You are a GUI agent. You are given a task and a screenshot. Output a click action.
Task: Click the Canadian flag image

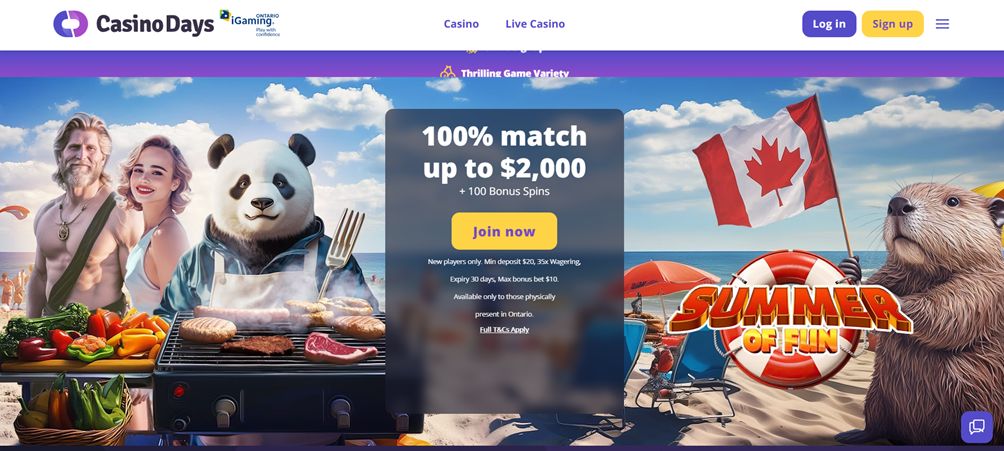point(765,168)
